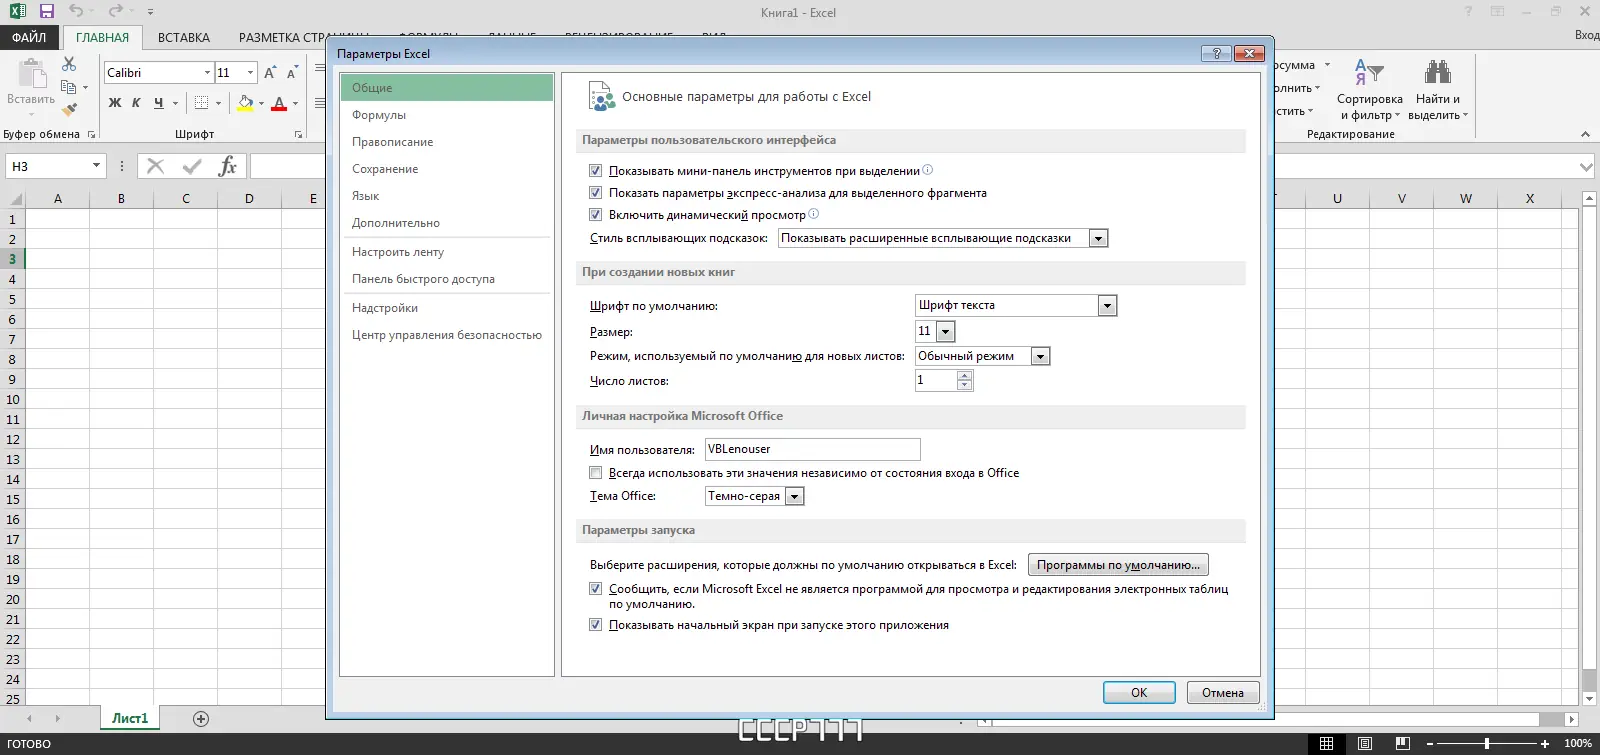Open the ribbon font size dropdown
1600x755 pixels.
coord(251,73)
